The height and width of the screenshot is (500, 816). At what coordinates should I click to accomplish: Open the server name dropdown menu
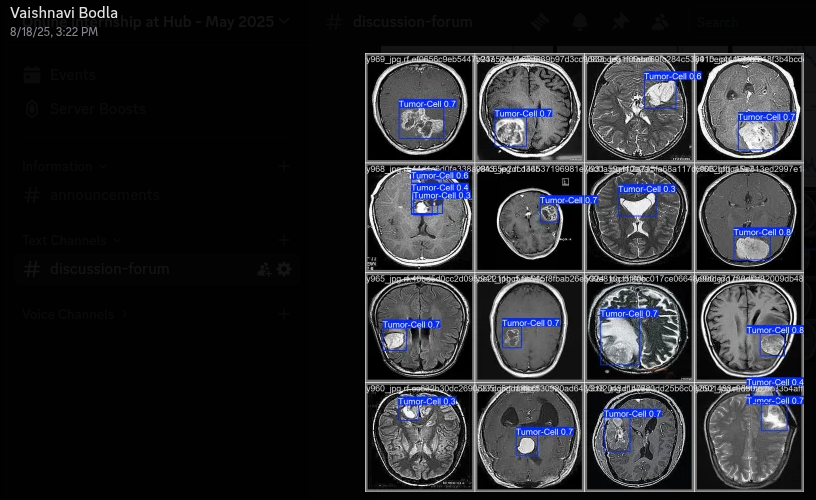(284, 21)
